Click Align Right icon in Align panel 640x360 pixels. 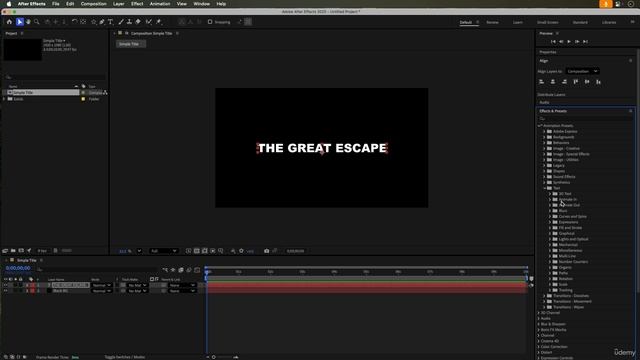click(x=564, y=82)
